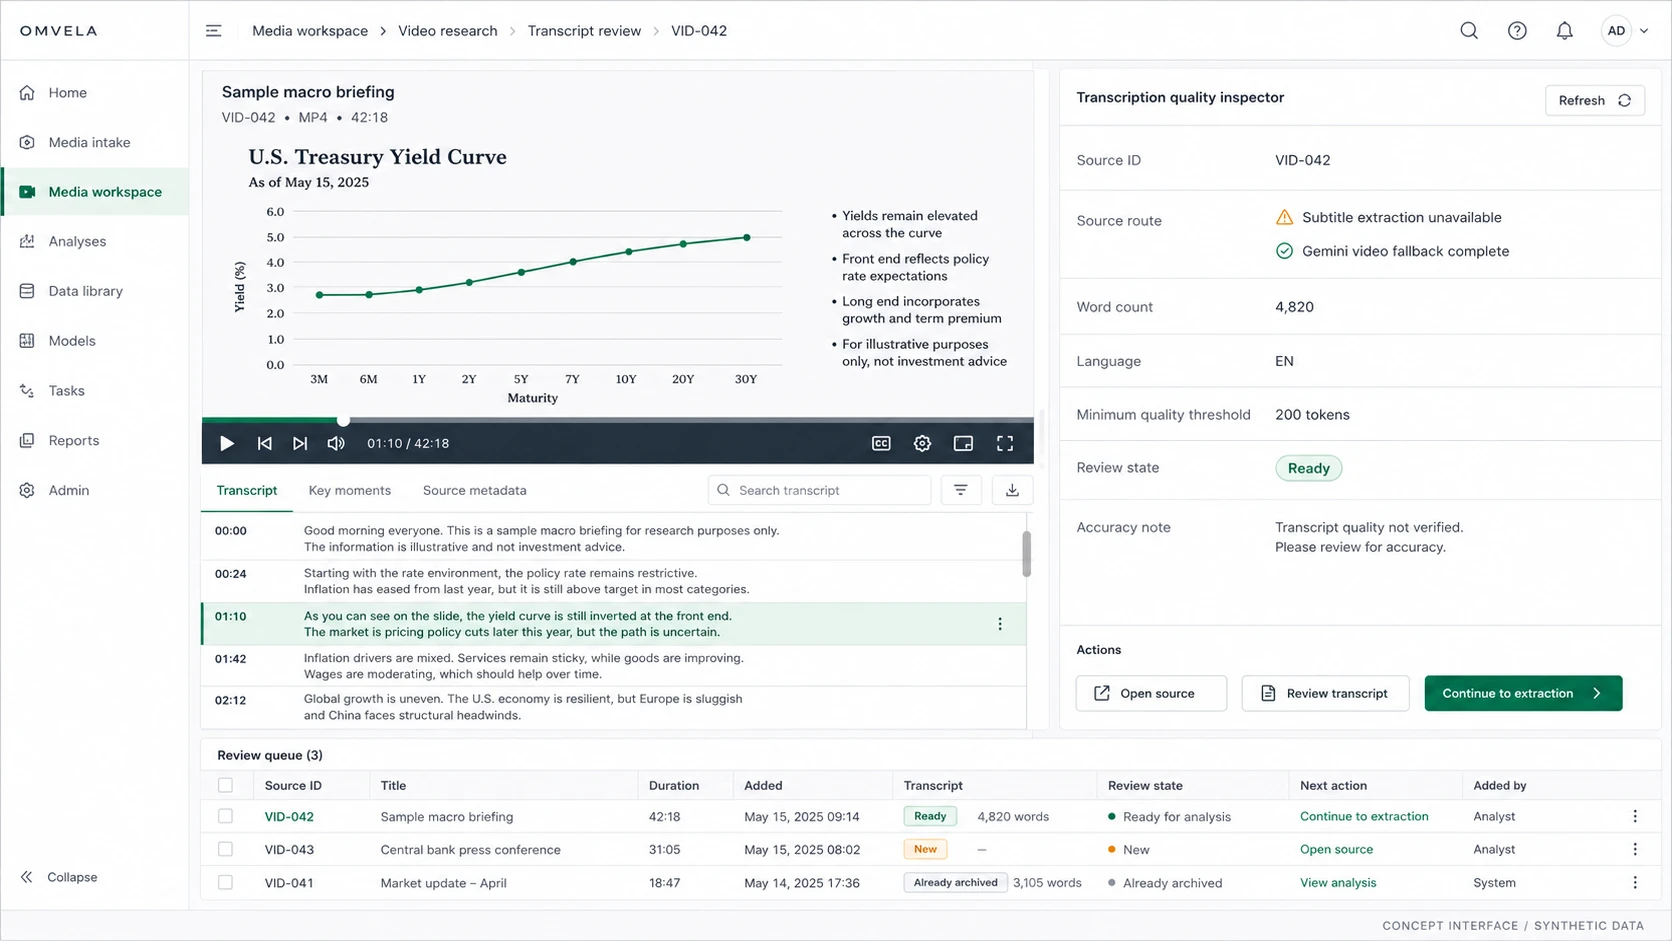The height and width of the screenshot is (941, 1672).
Task: Toggle closed captions in the video player
Action: (881, 443)
